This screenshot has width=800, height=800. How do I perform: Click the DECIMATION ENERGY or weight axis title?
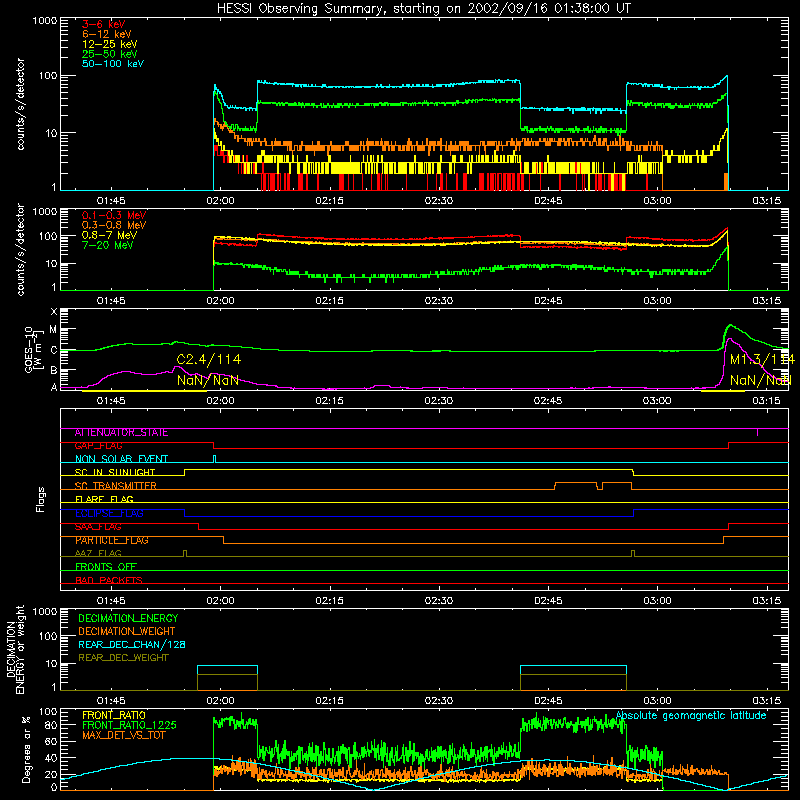[x=16, y=650]
